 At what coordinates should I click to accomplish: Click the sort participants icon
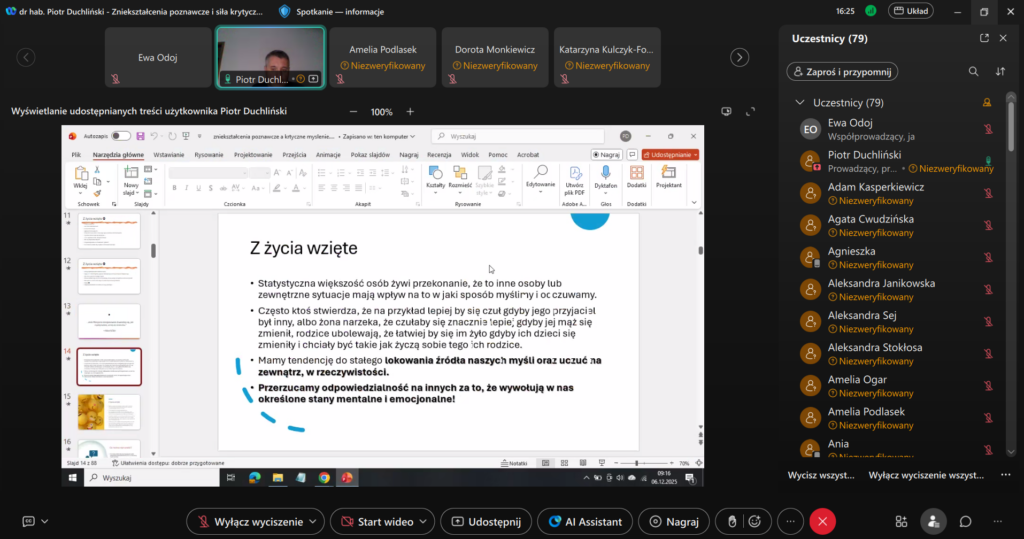pos(1000,72)
